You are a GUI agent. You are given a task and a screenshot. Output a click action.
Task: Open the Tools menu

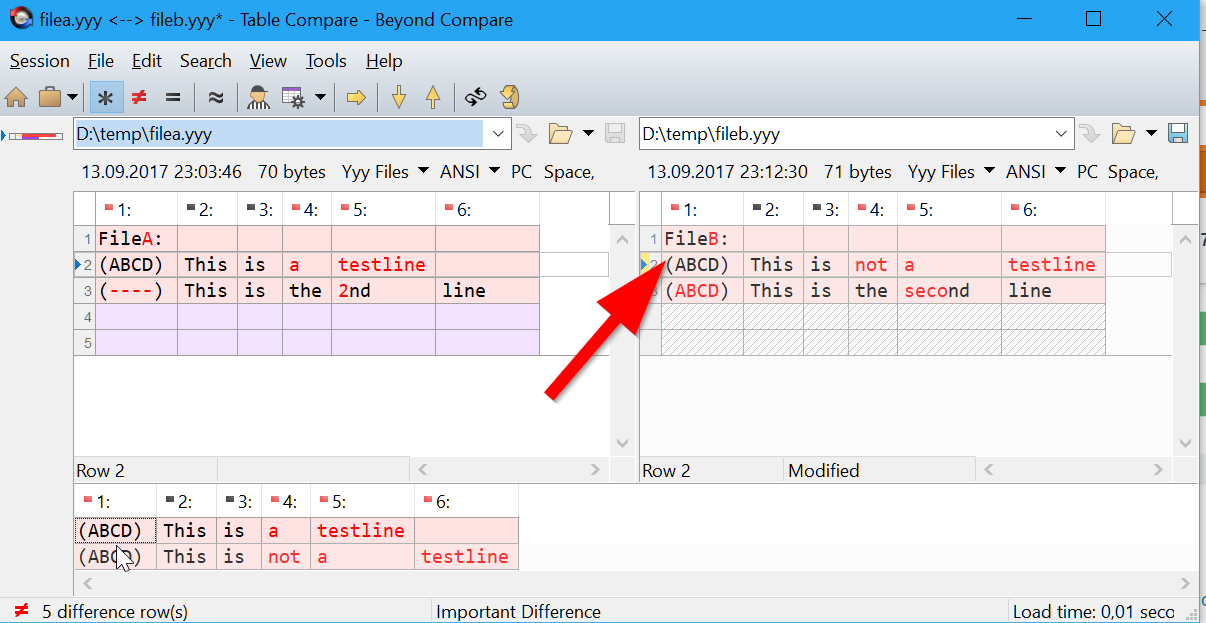(x=326, y=61)
